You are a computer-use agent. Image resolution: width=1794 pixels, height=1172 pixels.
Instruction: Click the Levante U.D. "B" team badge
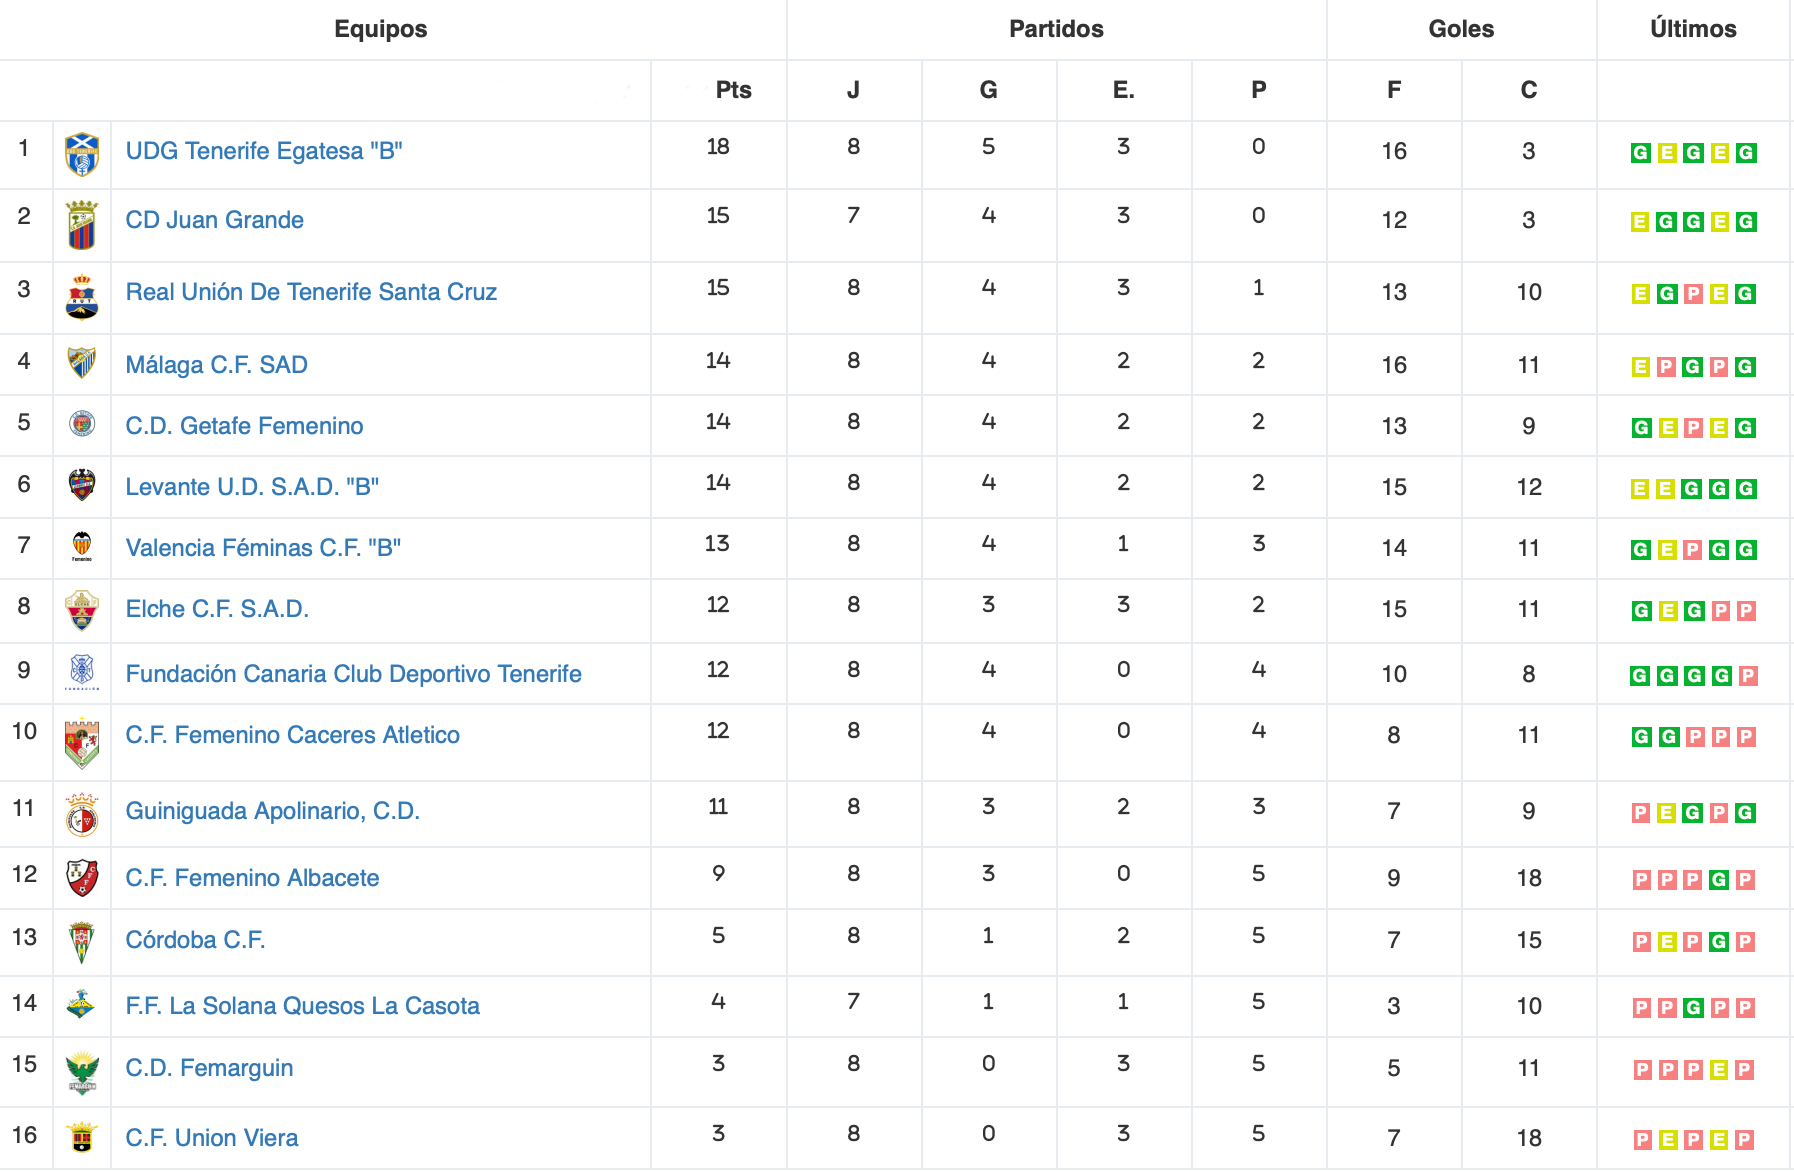coord(82,485)
